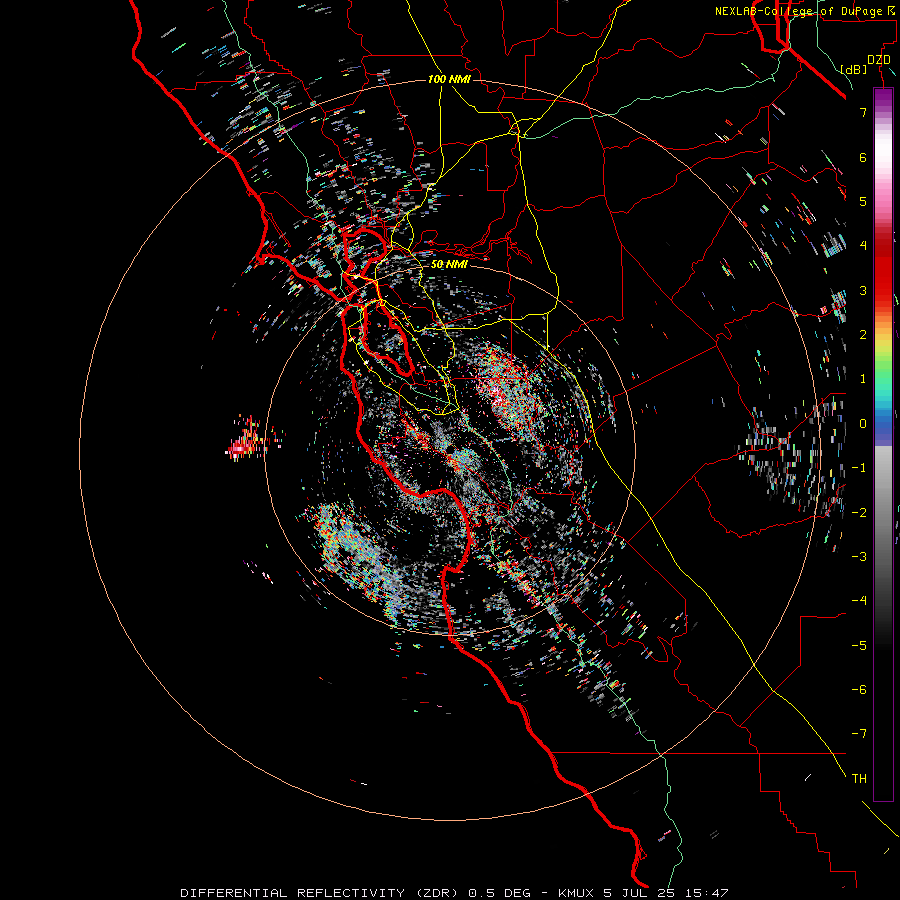Screen dimensions: 900x900
Task: Click the "7" value on the color scale
Action: pos(863,112)
